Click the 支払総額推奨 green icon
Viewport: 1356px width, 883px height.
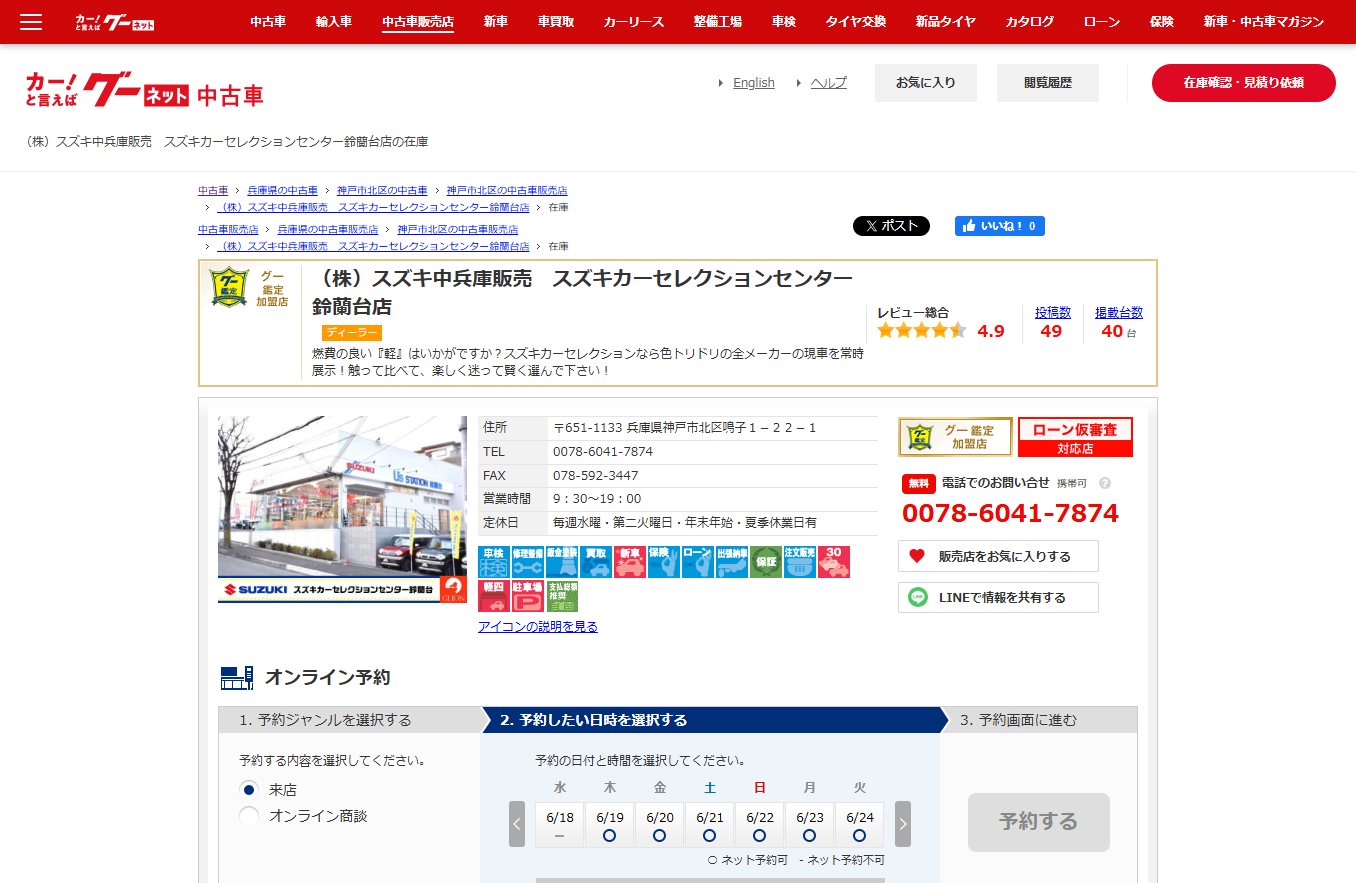pyautogui.click(x=562, y=596)
